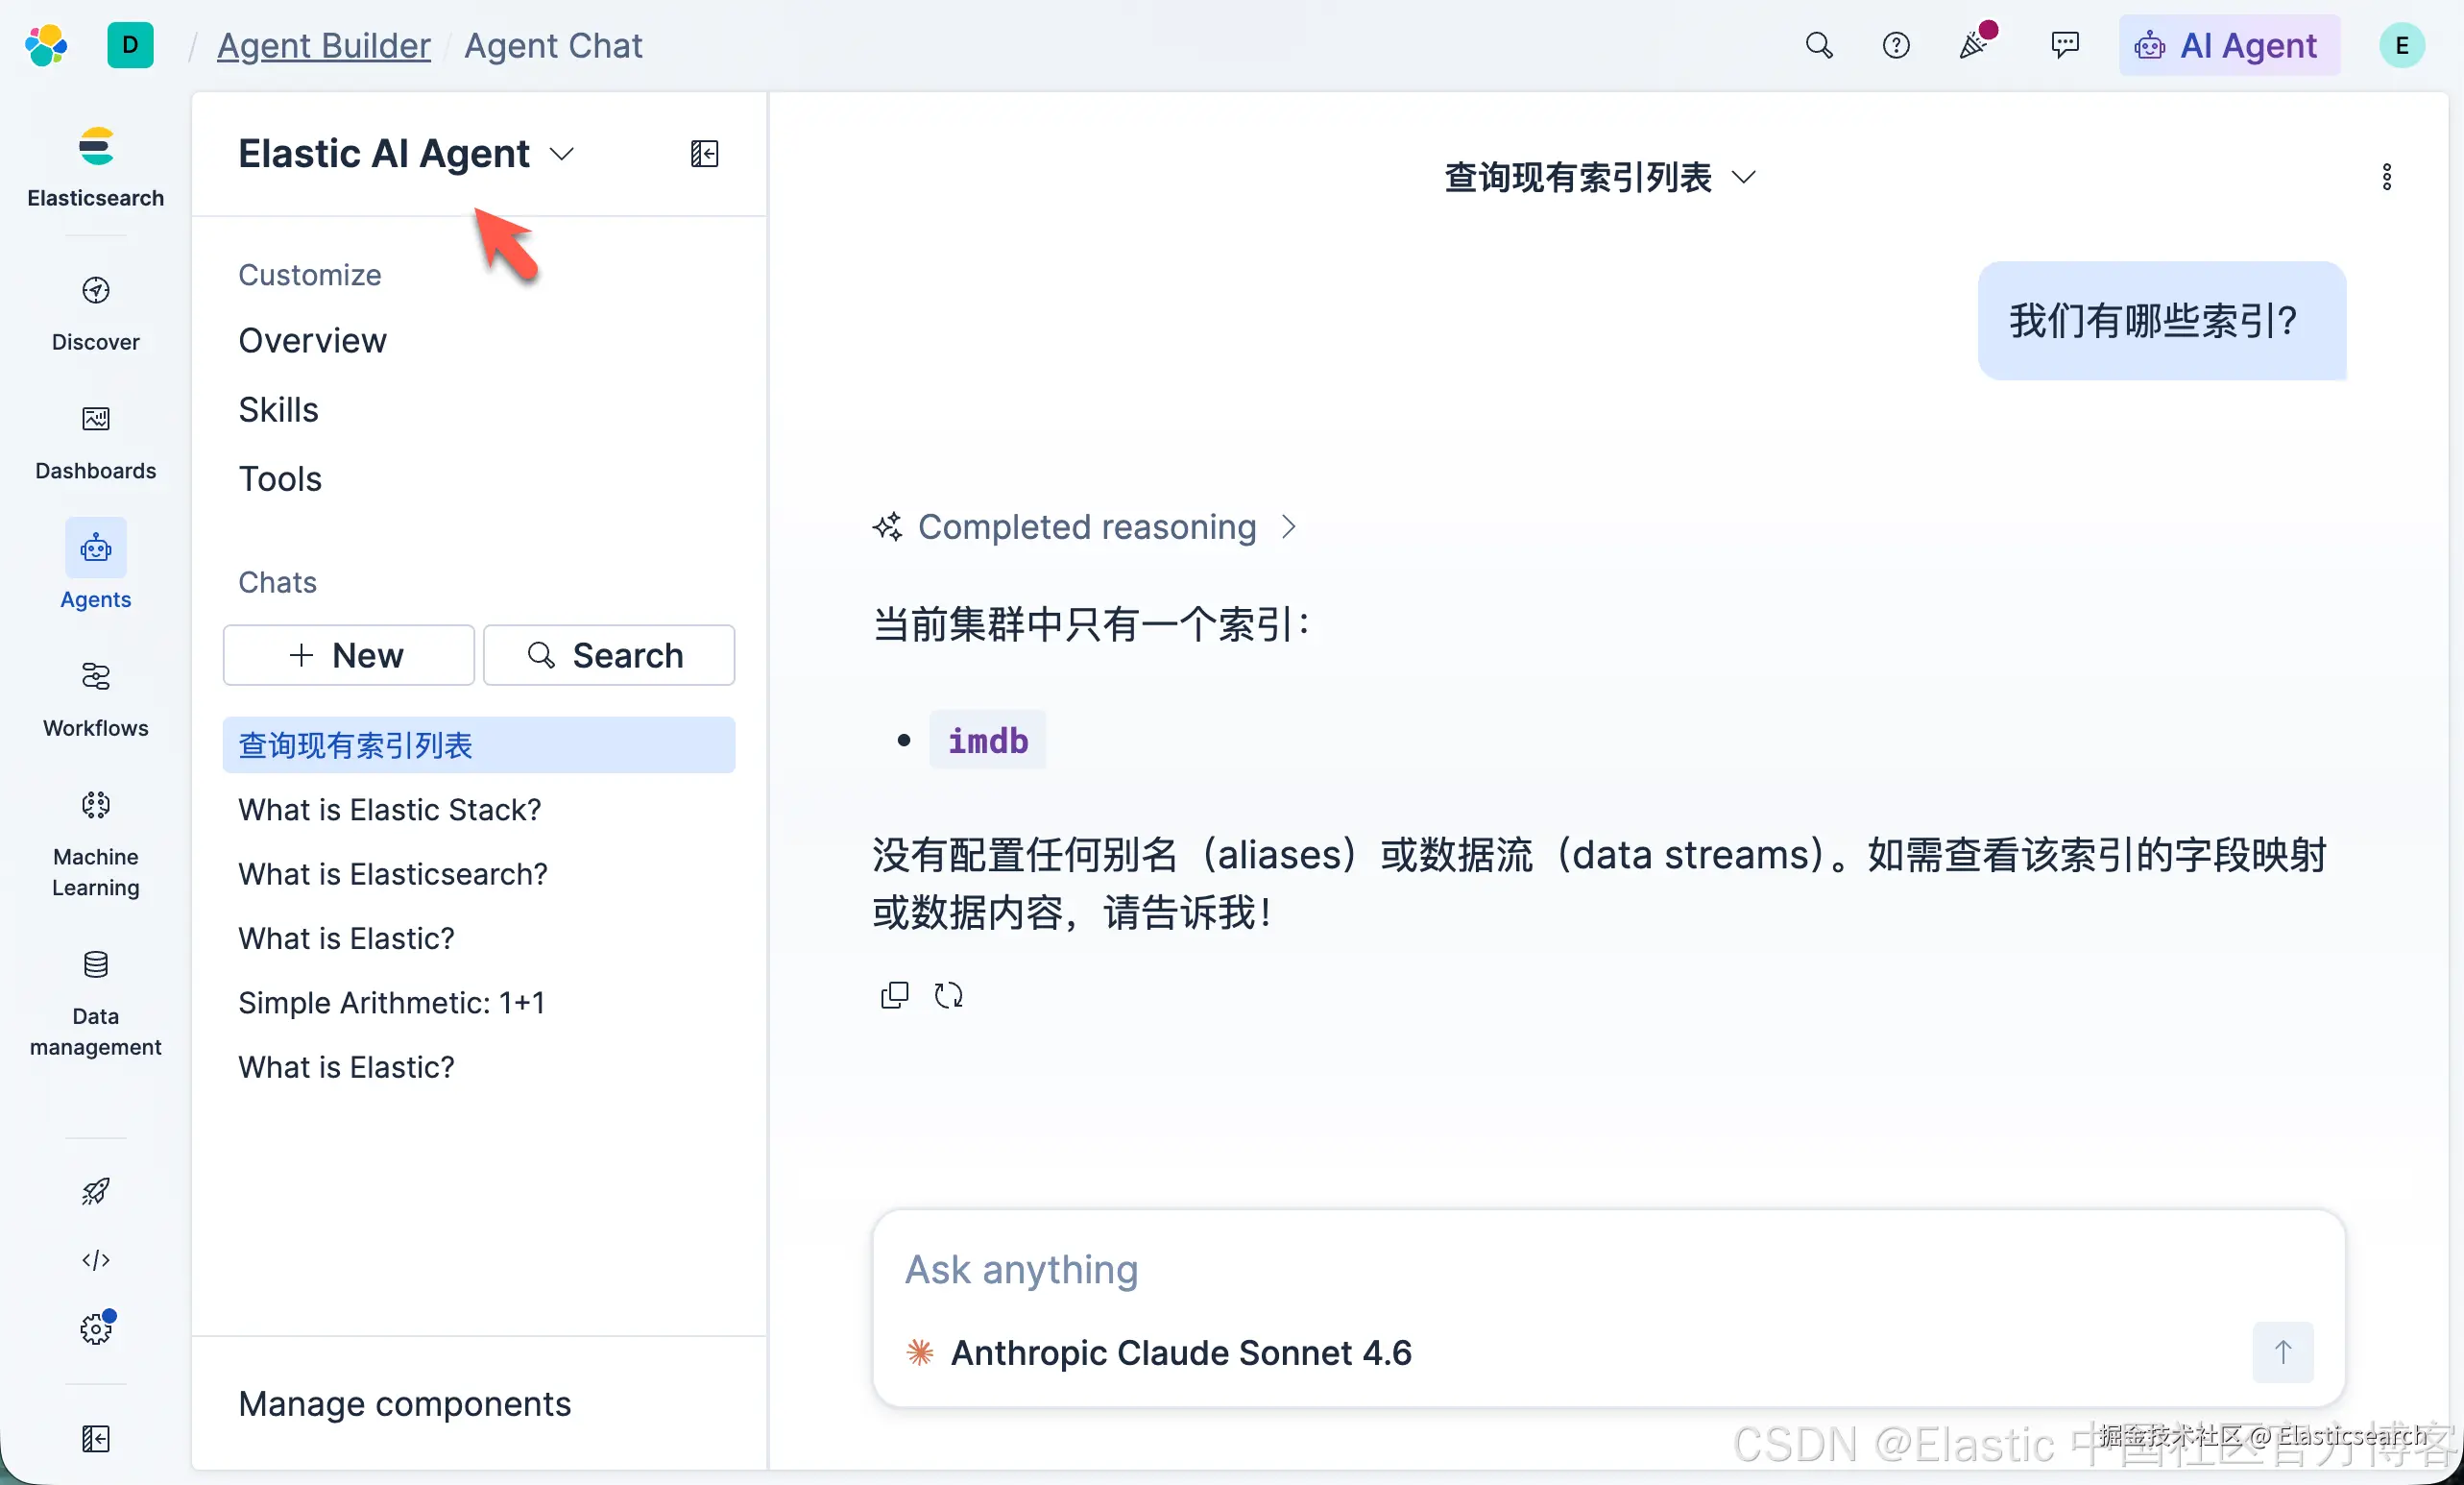Open the space selector D badge

(x=130, y=45)
